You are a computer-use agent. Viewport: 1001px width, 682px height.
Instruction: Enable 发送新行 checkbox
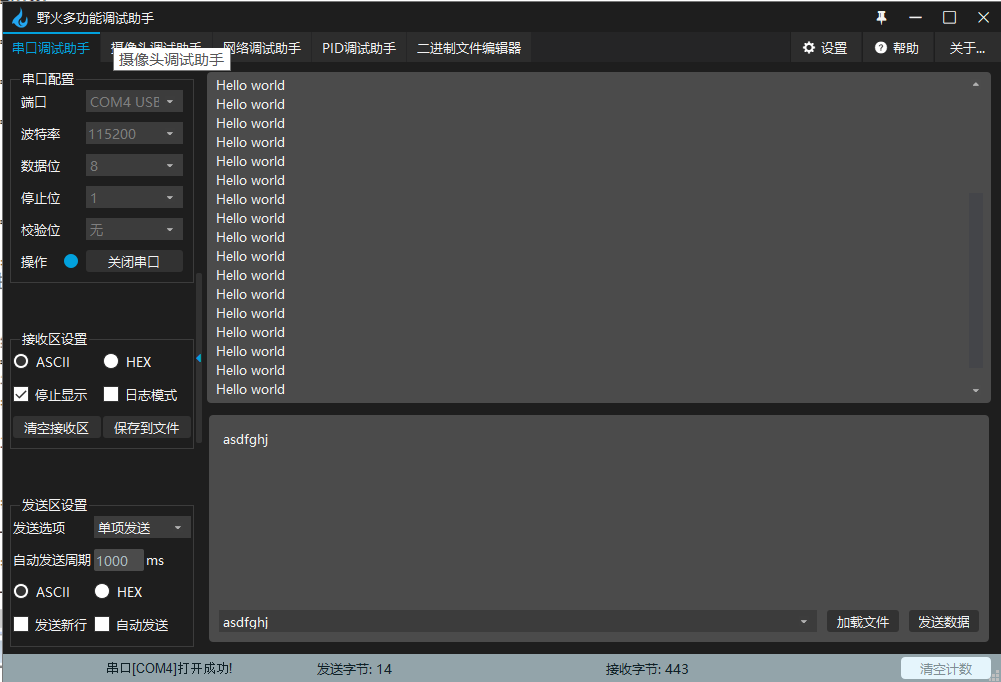[x=21, y=624]
